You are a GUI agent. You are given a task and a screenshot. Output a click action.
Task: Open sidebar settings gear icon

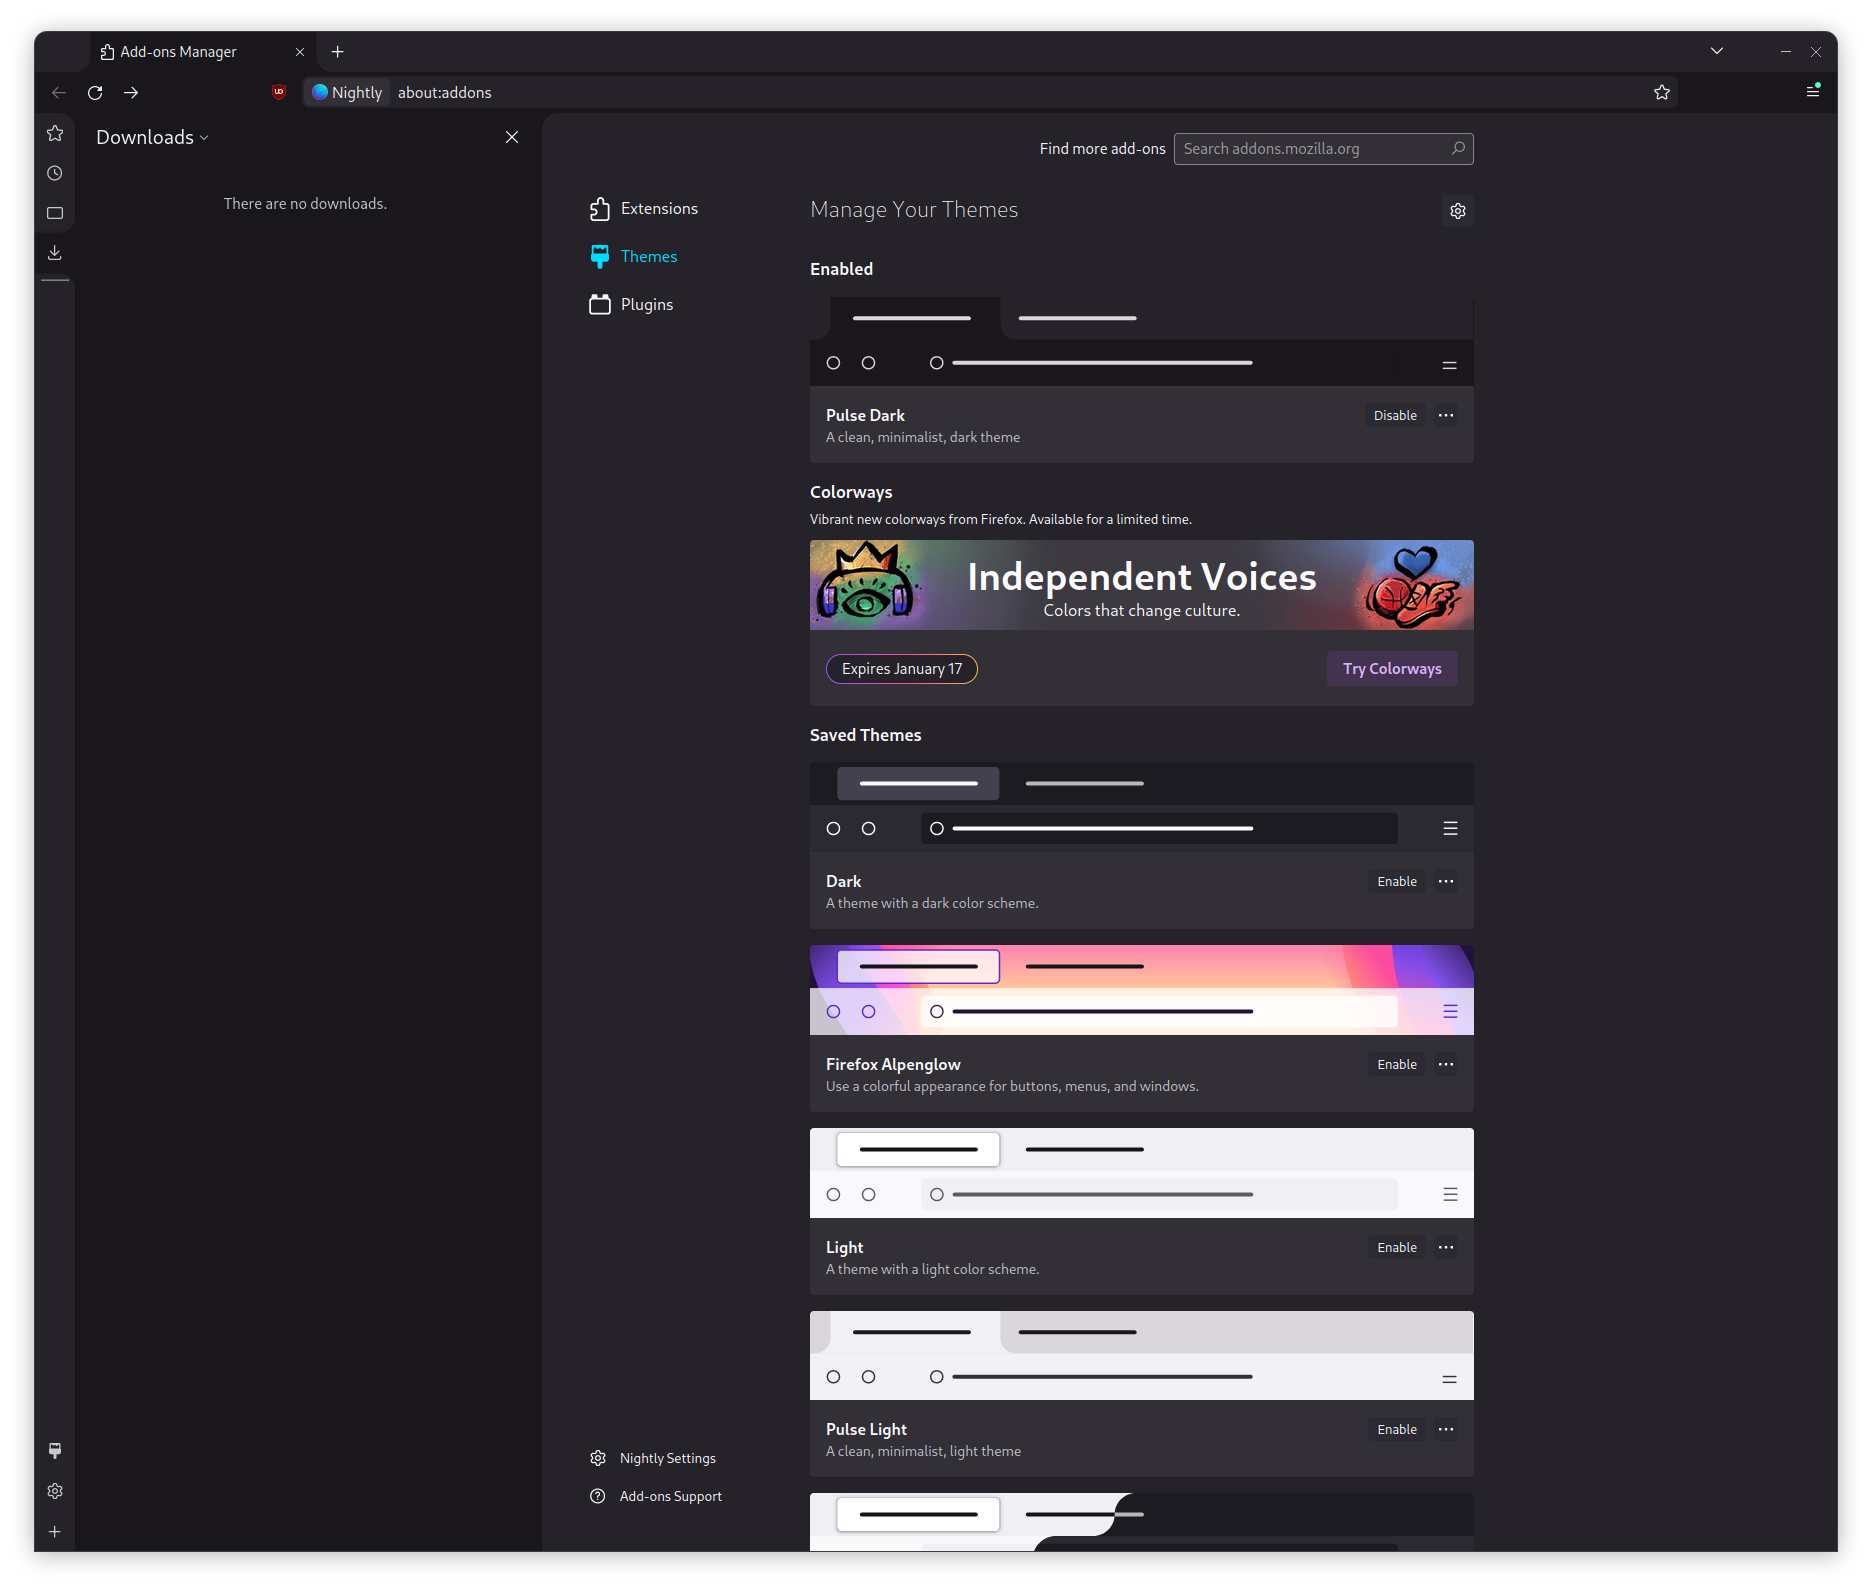click(55, 1491)
